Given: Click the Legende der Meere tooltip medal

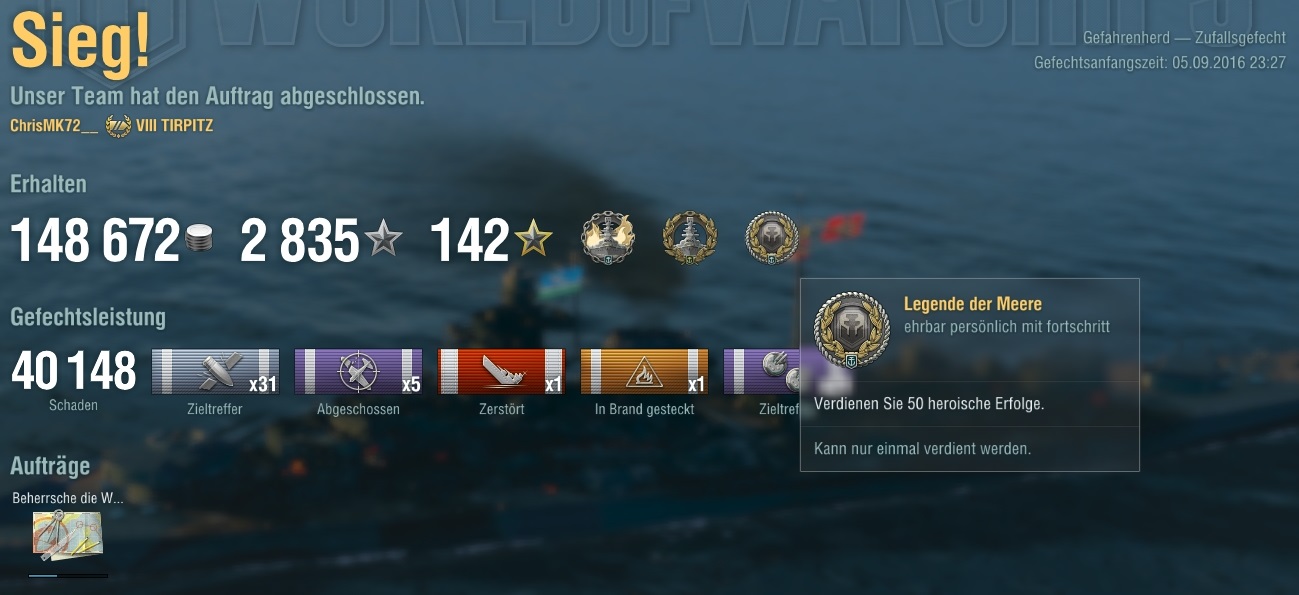Looking at the screenshot, I should pyautogui.click(x=852, y=330).
